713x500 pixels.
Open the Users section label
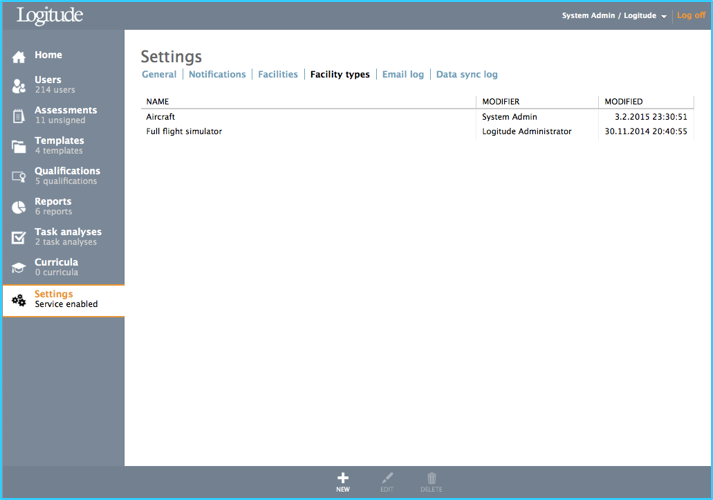(48, 80)
